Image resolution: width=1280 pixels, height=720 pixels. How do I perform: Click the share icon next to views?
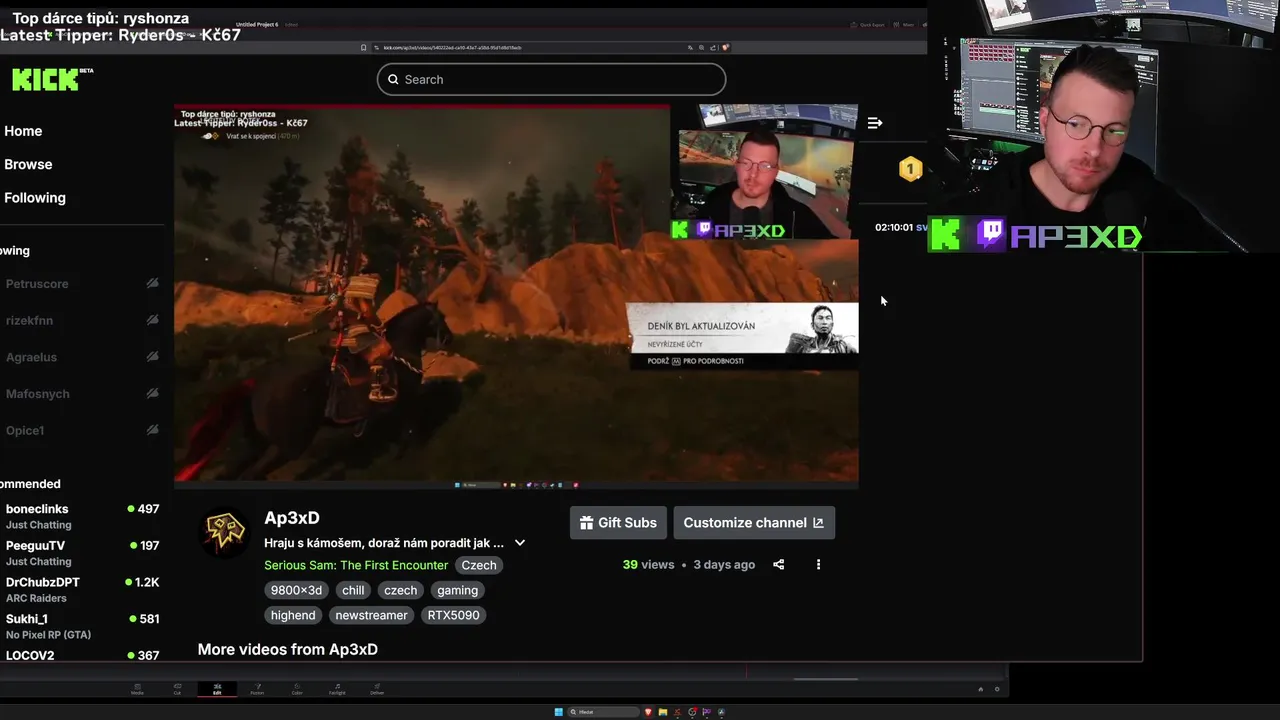(779, 565)
